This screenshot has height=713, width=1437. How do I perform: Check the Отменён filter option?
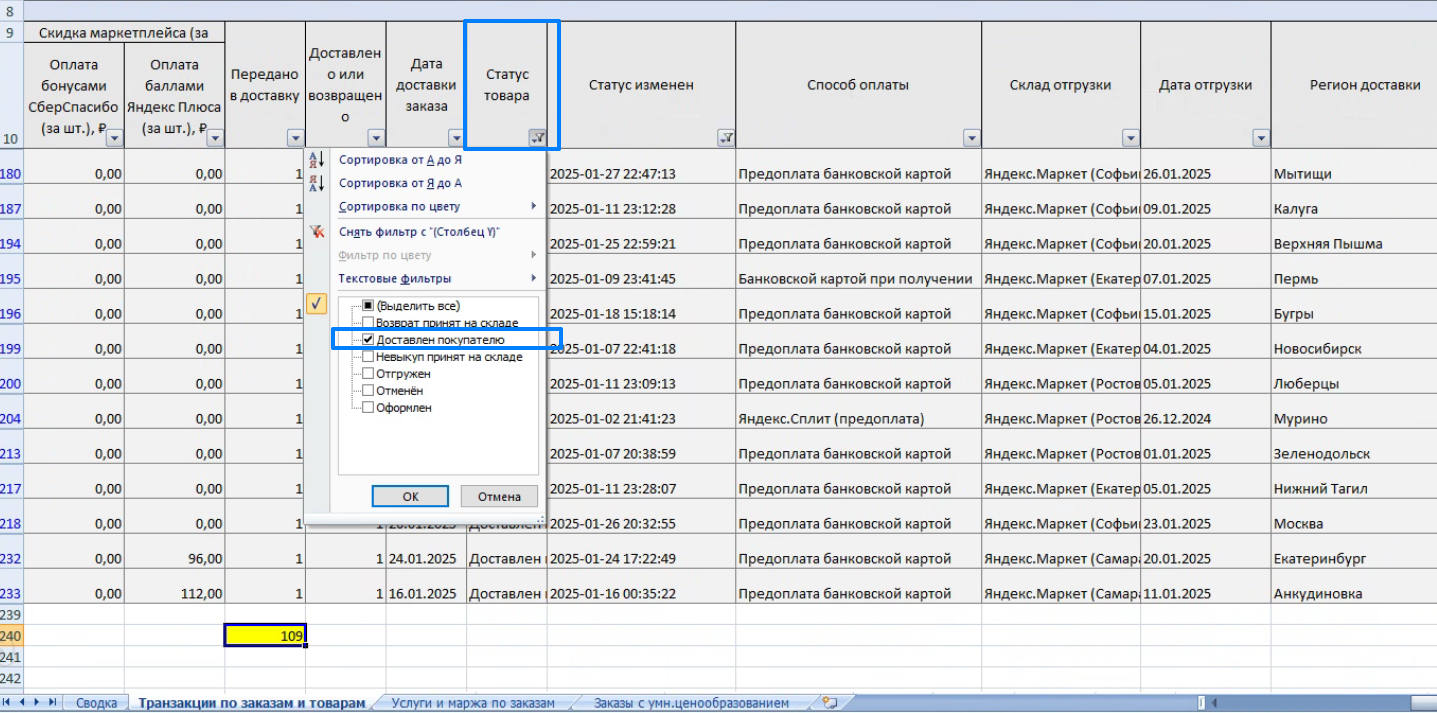tap(368, 391)
